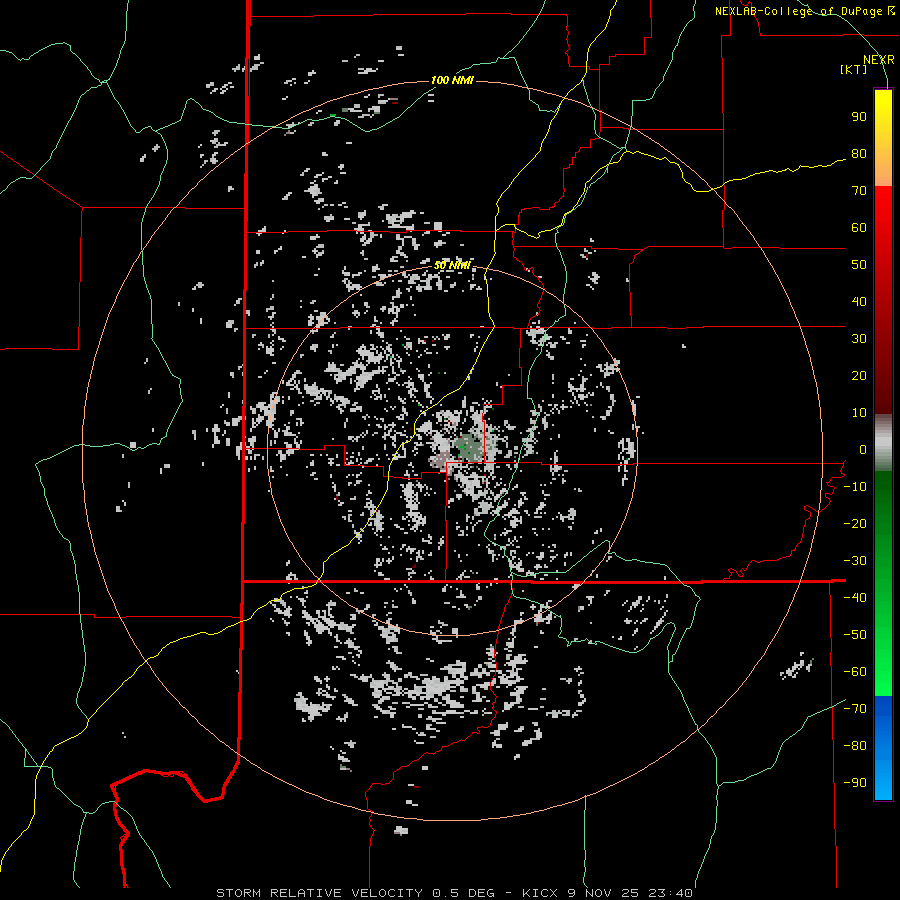Click the -50 value on the velocity scale

(855, 635)
